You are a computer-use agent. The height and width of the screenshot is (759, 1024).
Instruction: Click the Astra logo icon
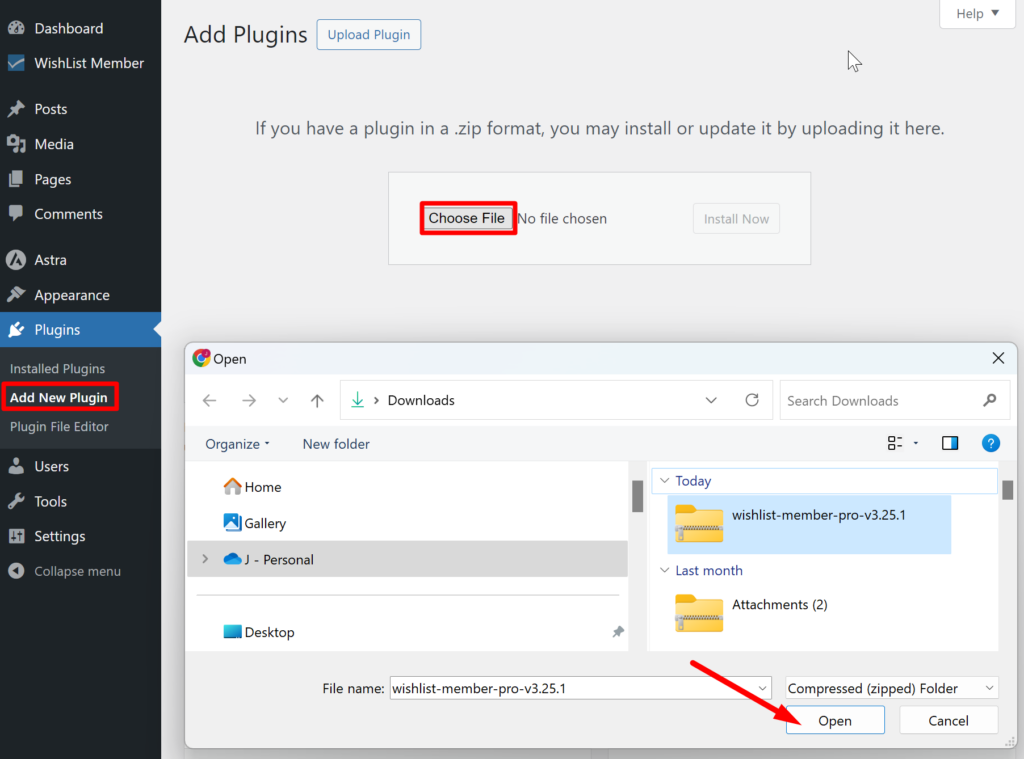tap(16, 260)
